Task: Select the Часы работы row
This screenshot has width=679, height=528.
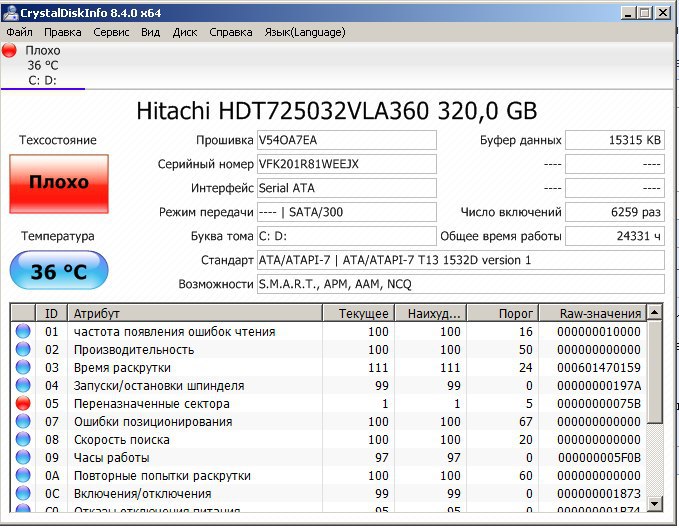Action: click(328, 457)
